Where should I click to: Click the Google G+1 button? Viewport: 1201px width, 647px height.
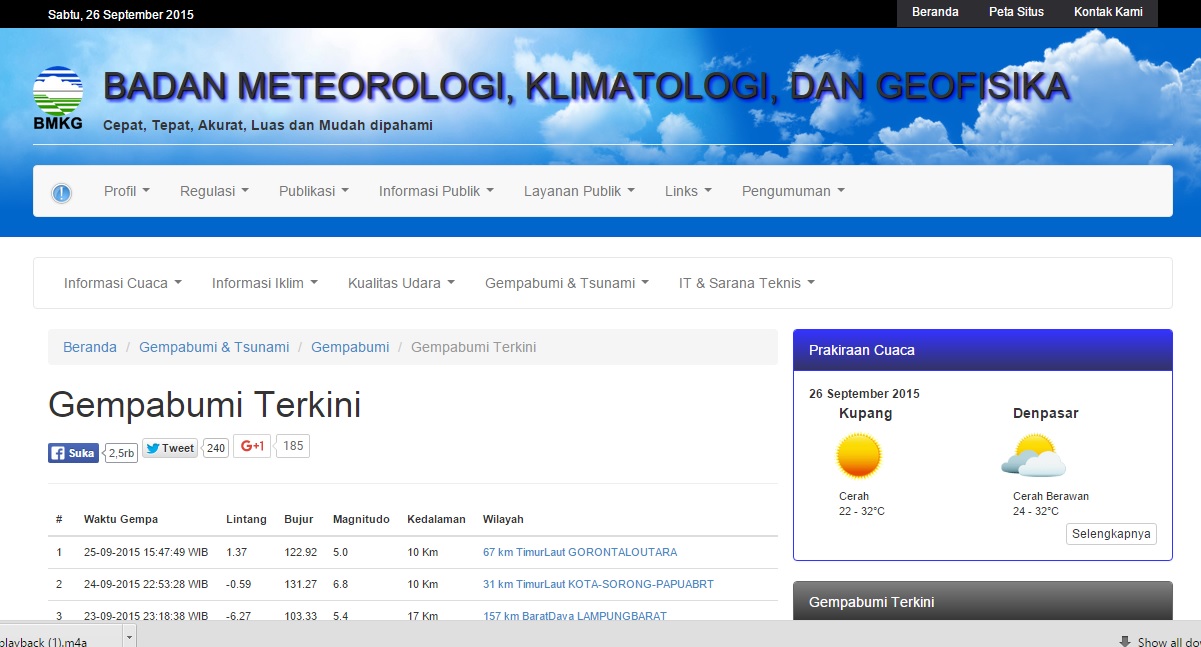click(252, 446)
